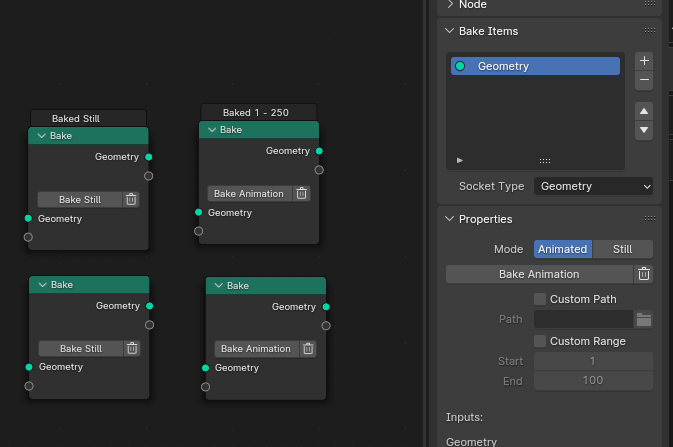The width and height of the screenshot is (673, 447).
Task: Switch bake mode to Still
Action: [x=622, y=249]
